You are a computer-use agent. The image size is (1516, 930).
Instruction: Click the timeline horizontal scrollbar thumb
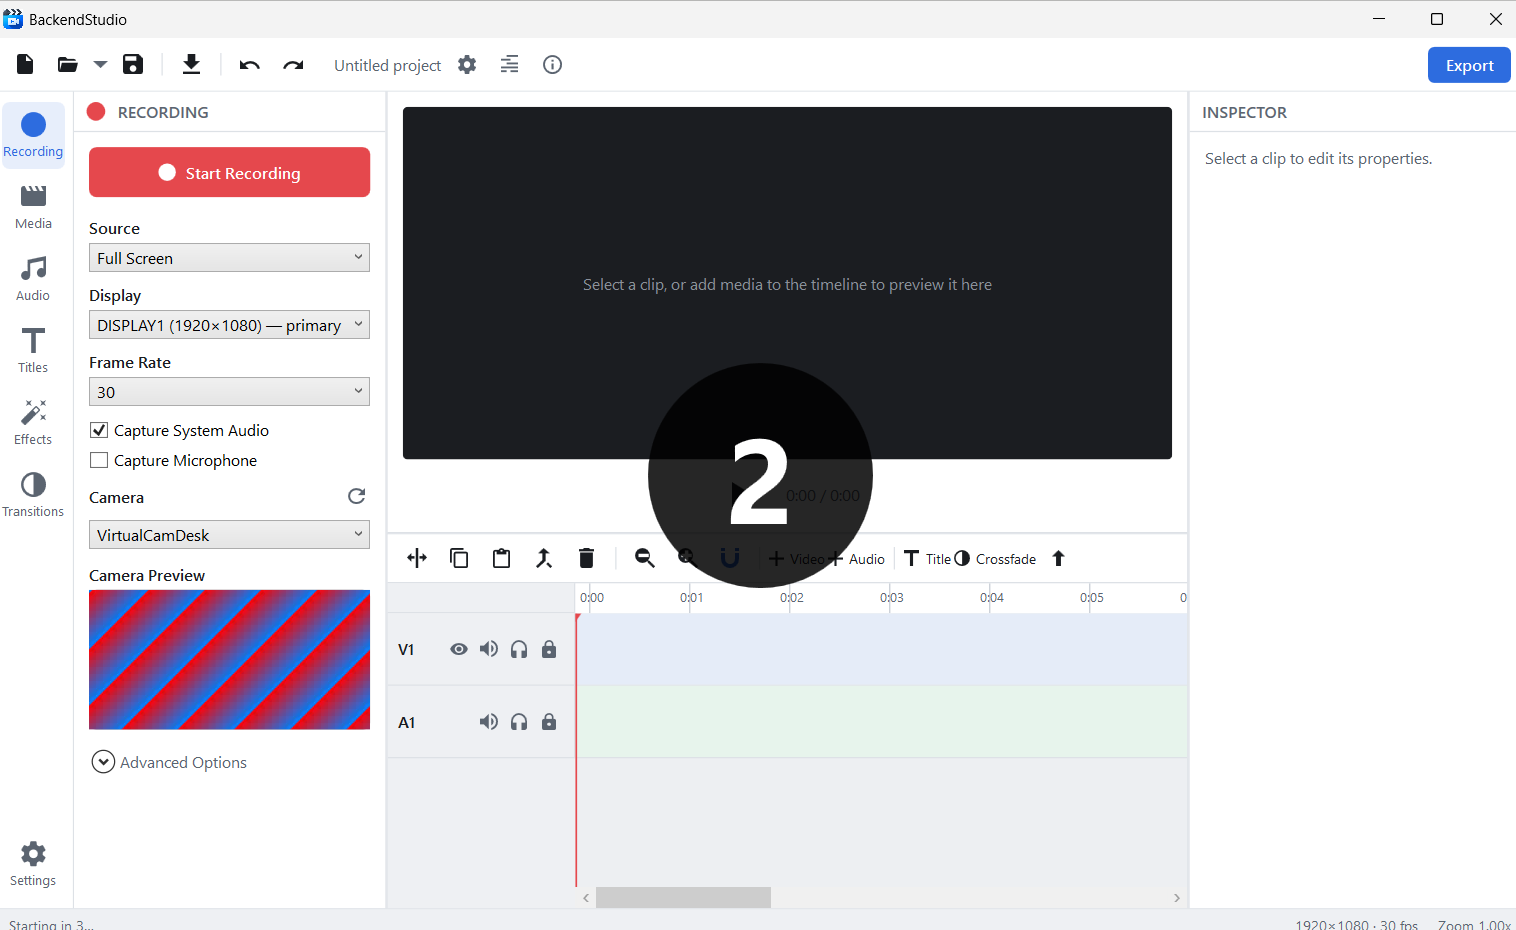tap(683, 898)
